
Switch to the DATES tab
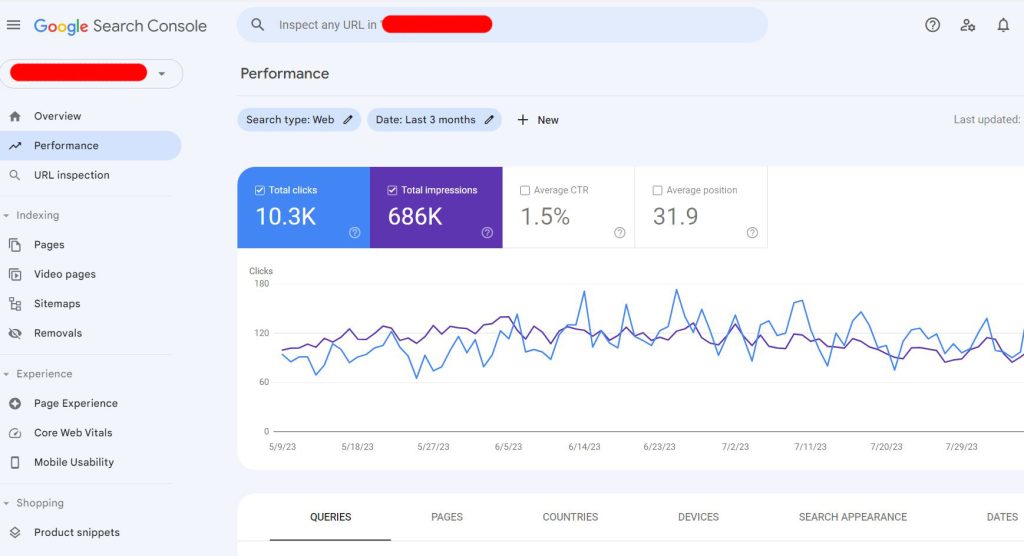[x=1002, y=517]
